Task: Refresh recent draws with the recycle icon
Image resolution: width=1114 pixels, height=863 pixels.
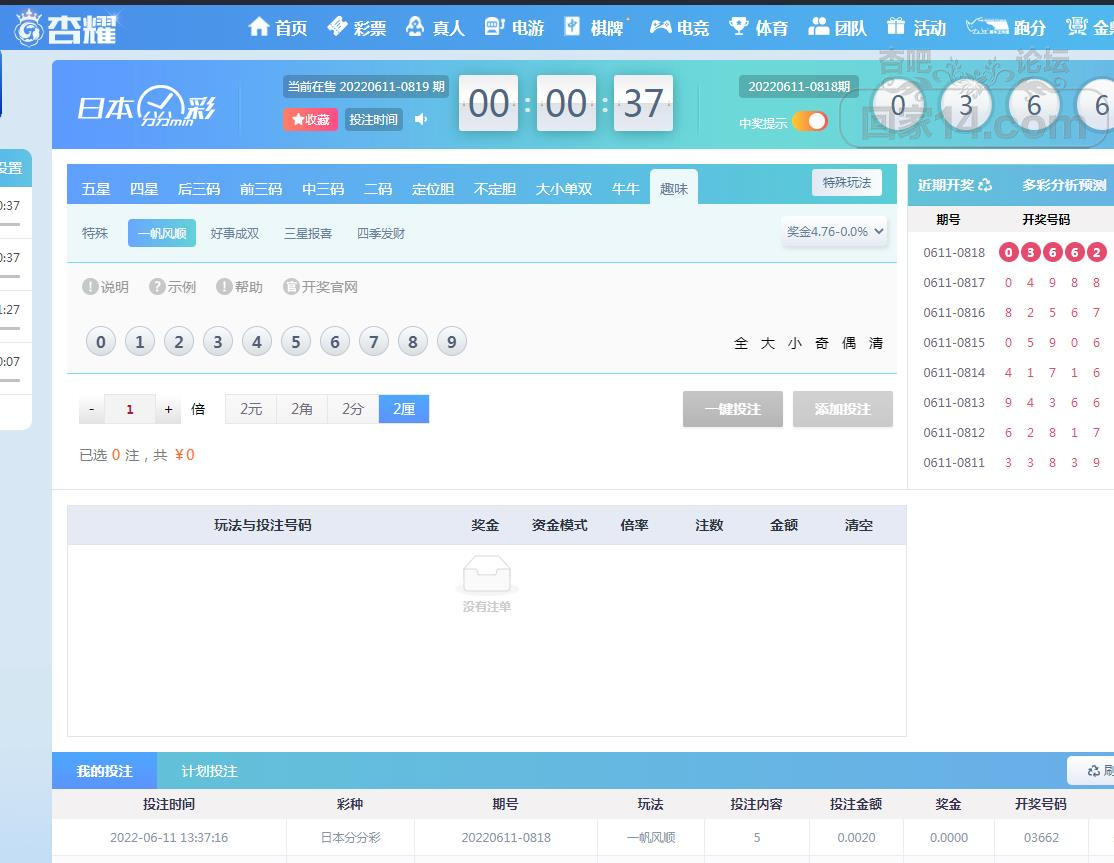Action: point(985,185)
